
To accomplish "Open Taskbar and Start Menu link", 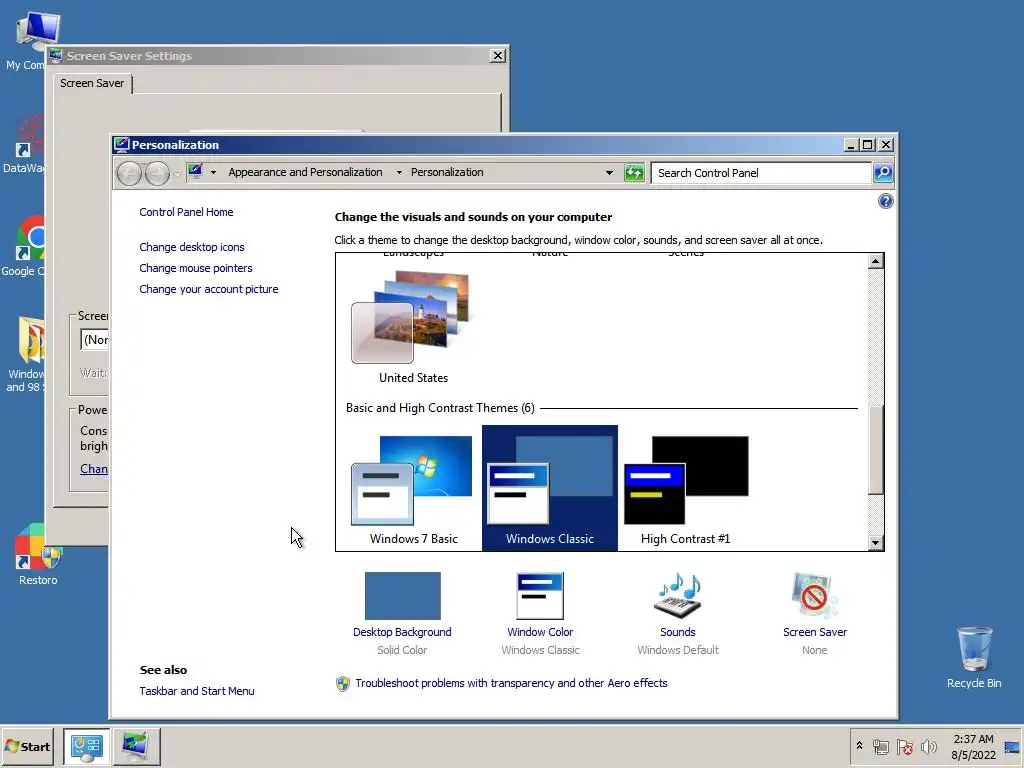I will [197, 691].
